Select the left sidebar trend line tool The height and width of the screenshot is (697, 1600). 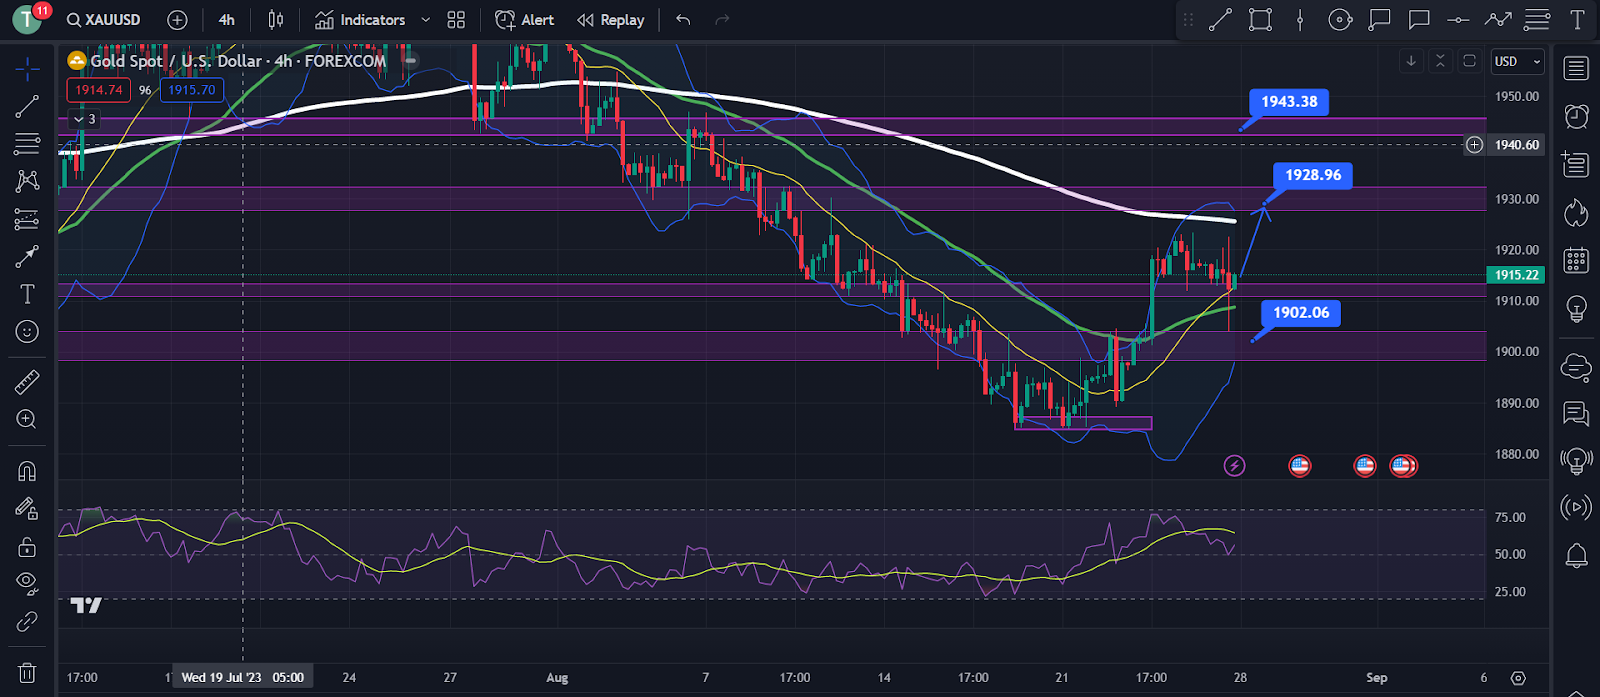(x=27, y=106)
